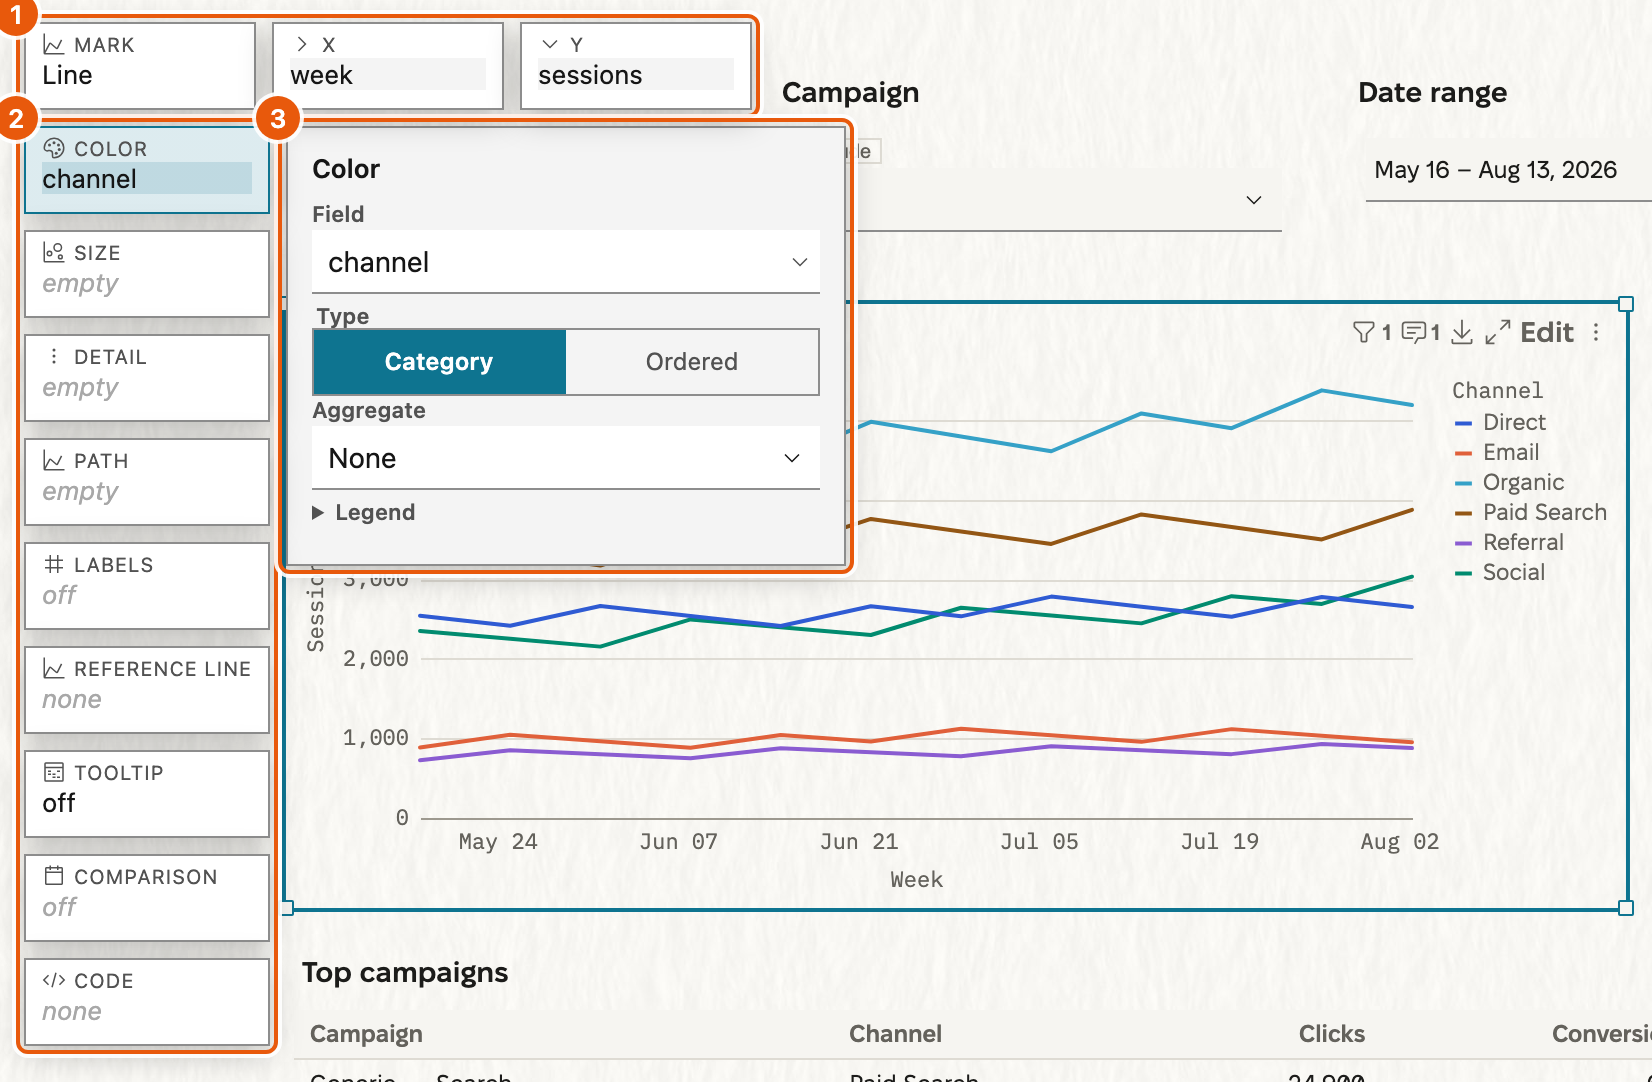Image resolution: width=1652 pixels, height=1082 pixels.
Task: Click Email legend color swatch
Action: pyautogui.click(x=1463, y=453)
